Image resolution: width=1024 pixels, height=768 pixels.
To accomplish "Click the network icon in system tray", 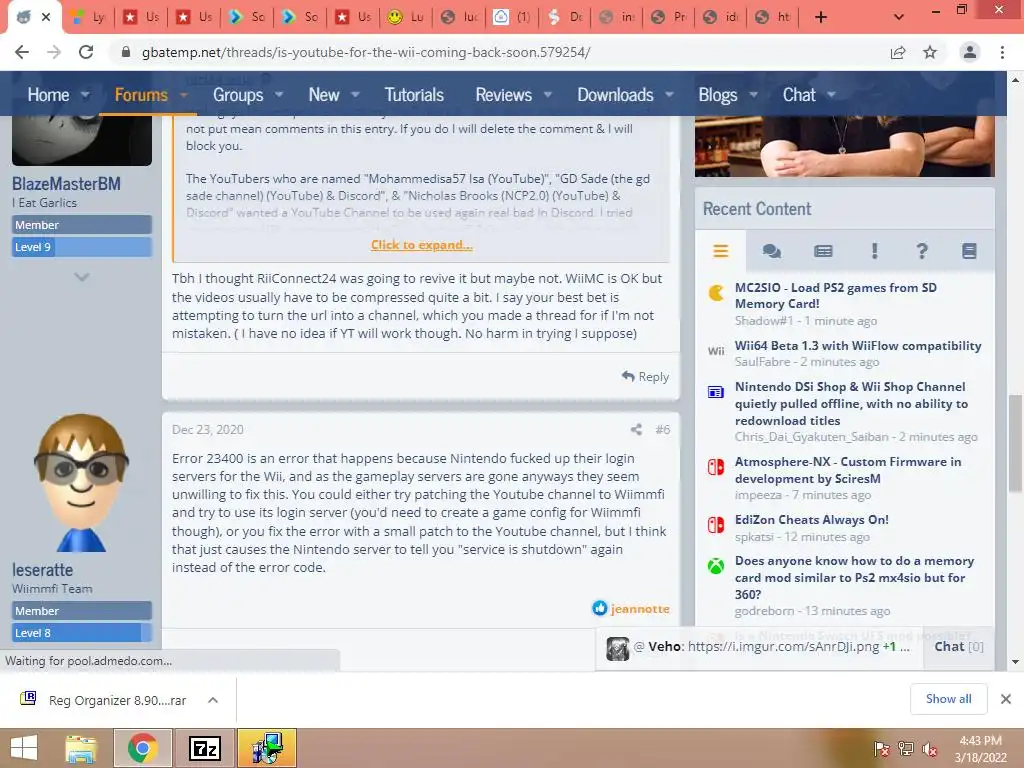I will [905, 749].
